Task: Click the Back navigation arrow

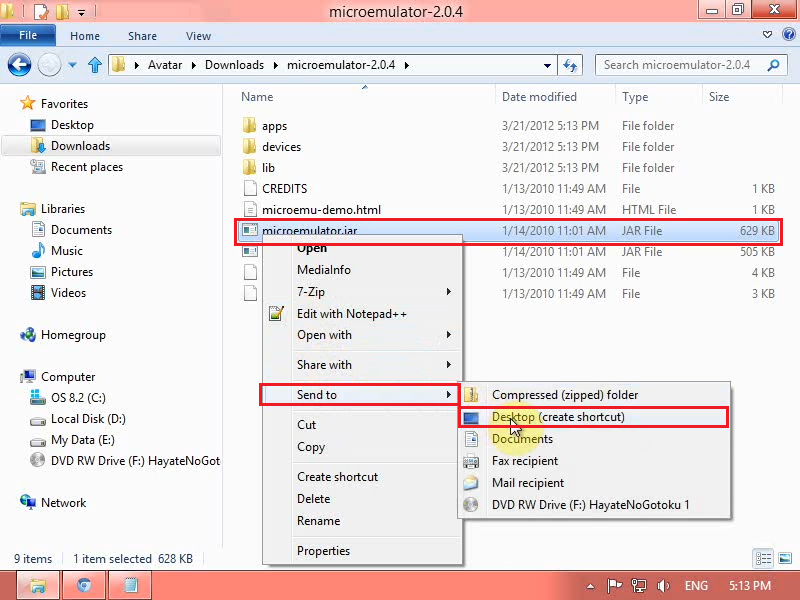Action: 19,65
